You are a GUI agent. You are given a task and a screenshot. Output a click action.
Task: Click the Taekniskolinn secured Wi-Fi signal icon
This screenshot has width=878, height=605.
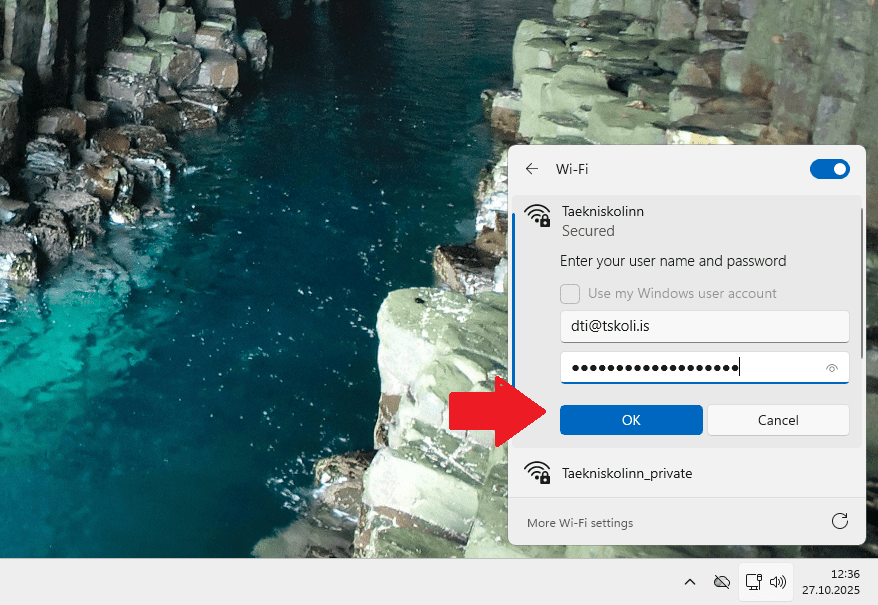pyautogui.click(x=538, y=216)
